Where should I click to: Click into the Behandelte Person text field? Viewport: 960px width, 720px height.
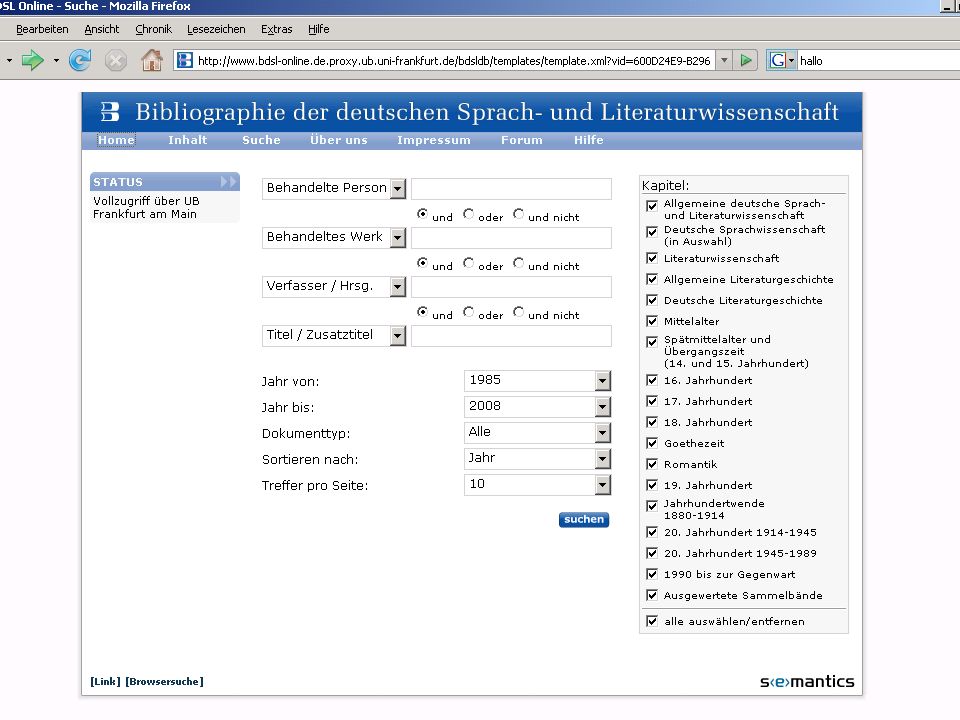511,189
